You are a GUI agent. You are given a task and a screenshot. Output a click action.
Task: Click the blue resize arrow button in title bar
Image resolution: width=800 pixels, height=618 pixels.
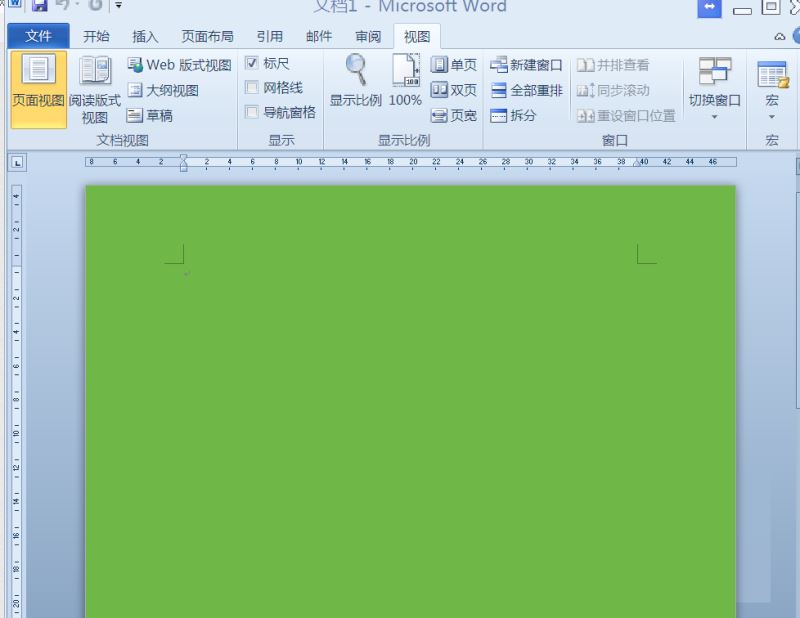(x=709, y=8)
